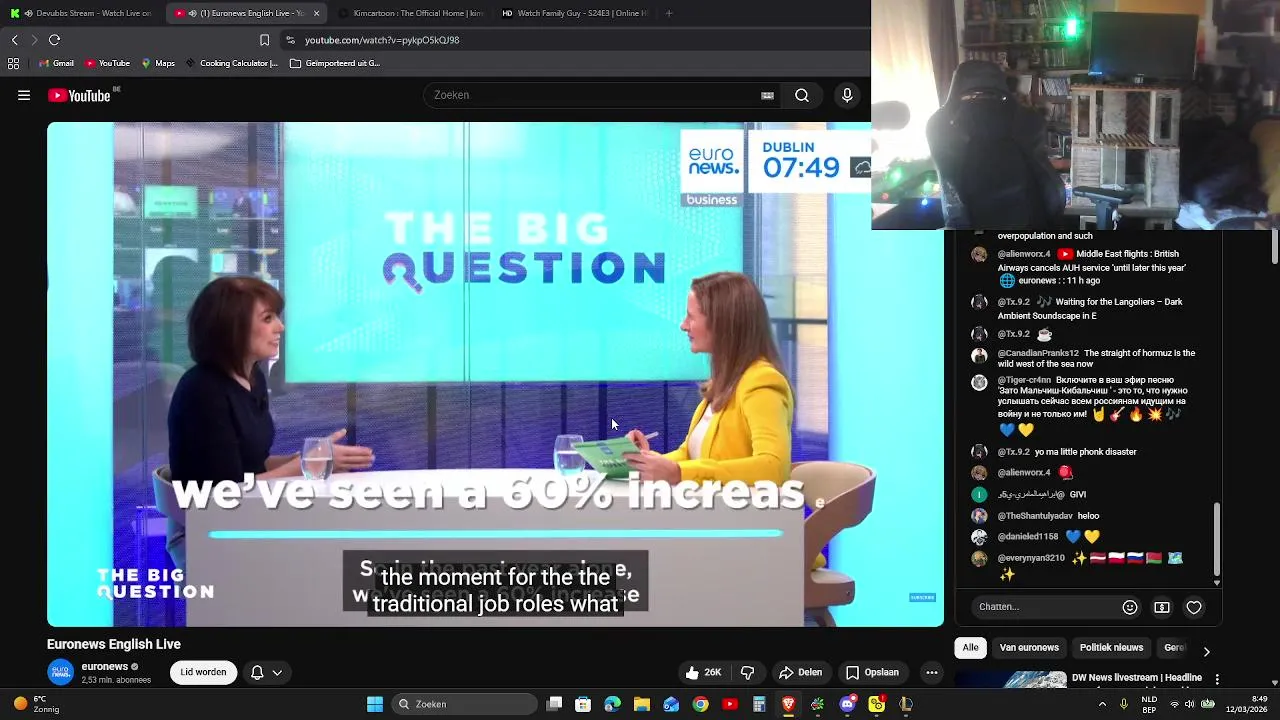Bookmark this page with the bookmark icon

(x=264, y=40)
